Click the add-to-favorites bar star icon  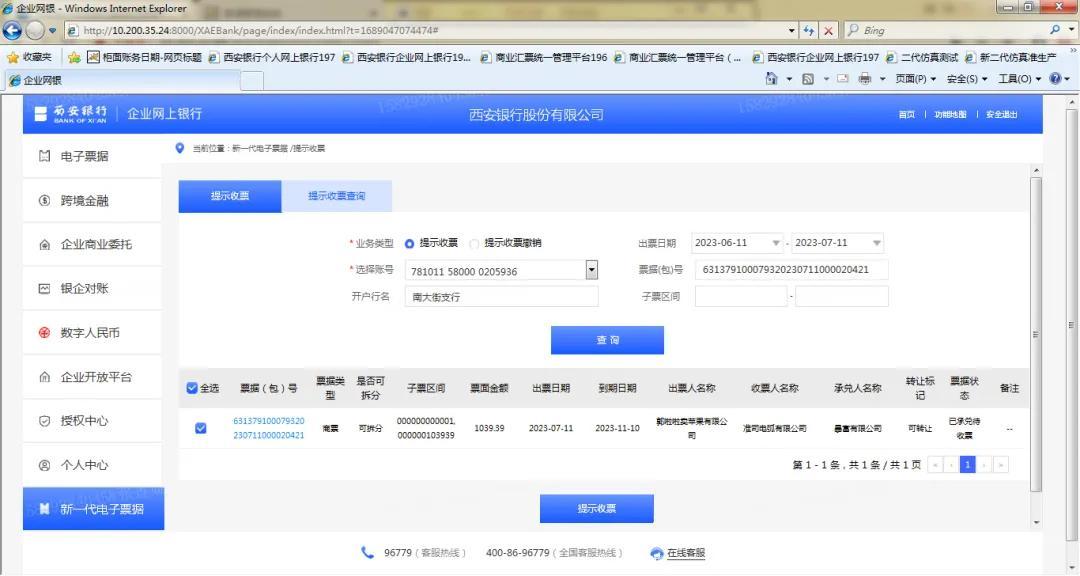tap(74, 57)
